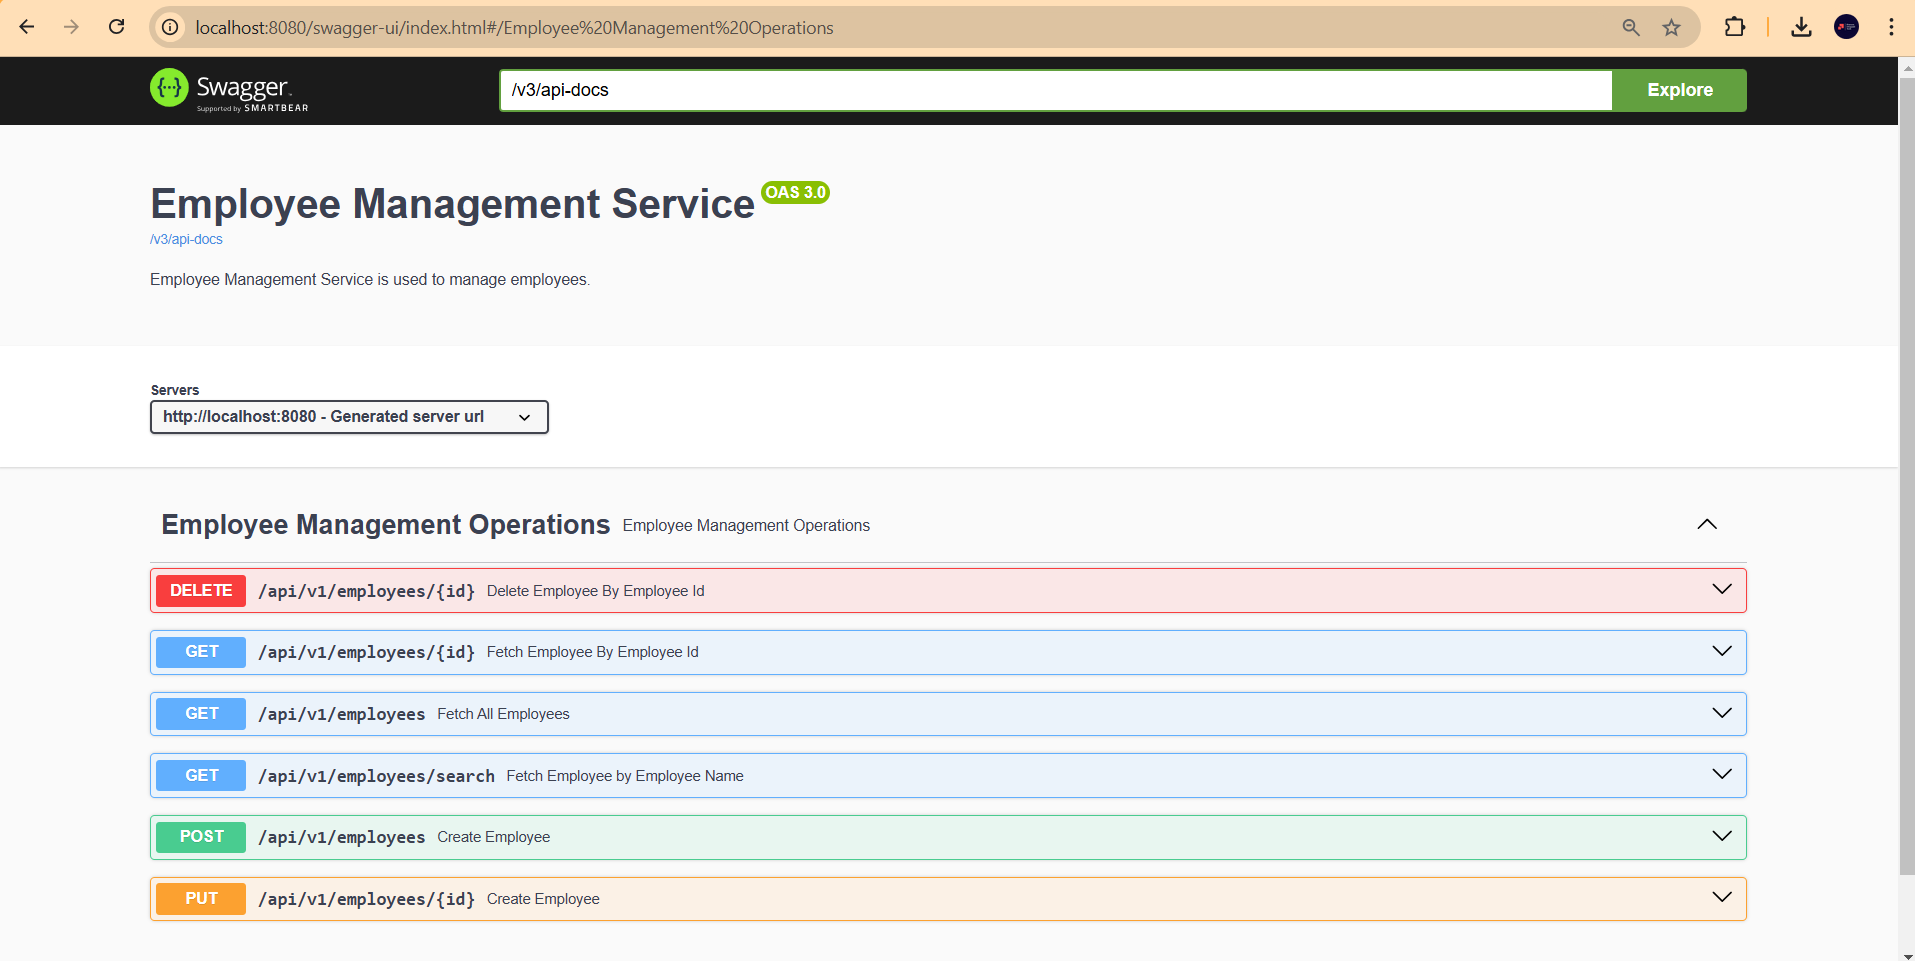Image resolution: width=1915 pixels, height=961 pixels.
Task: Open the browser profile avatar
Action: (x=1846, y=27)
